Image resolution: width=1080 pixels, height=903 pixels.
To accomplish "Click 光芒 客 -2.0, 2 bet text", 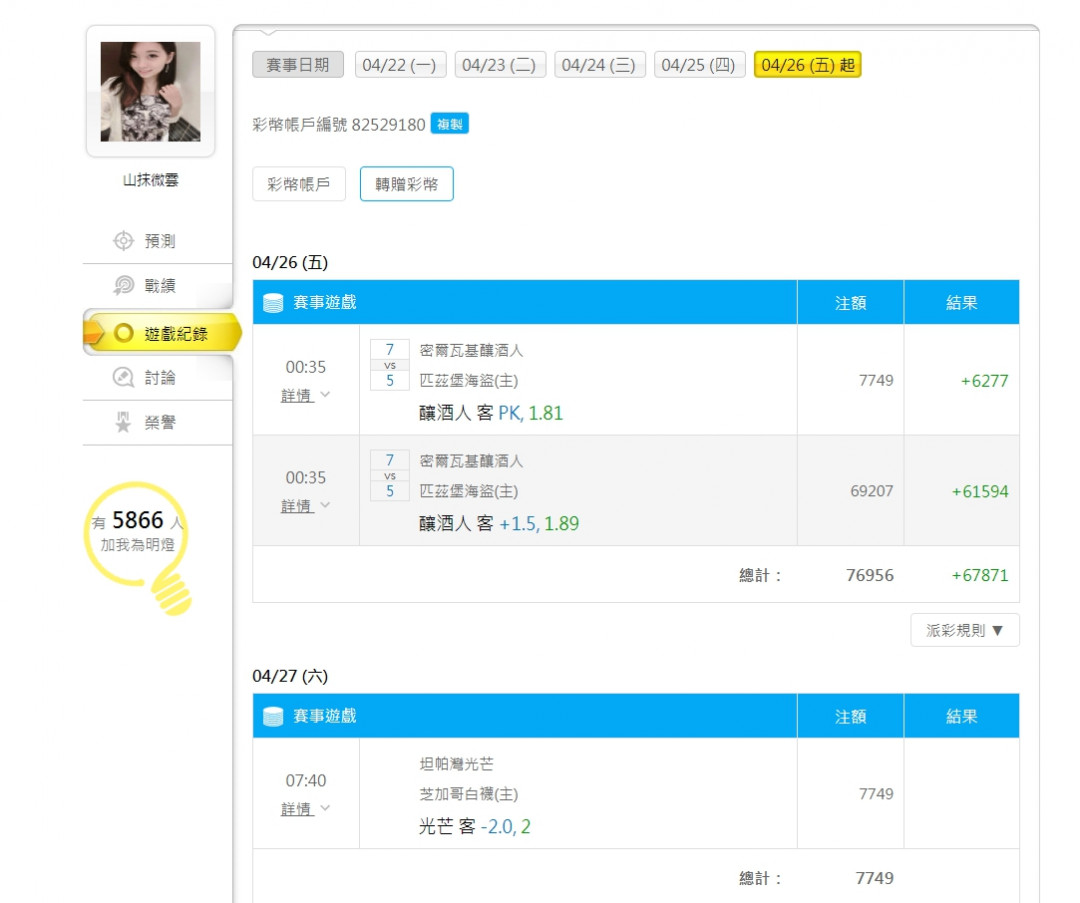I will coord(475,827).
